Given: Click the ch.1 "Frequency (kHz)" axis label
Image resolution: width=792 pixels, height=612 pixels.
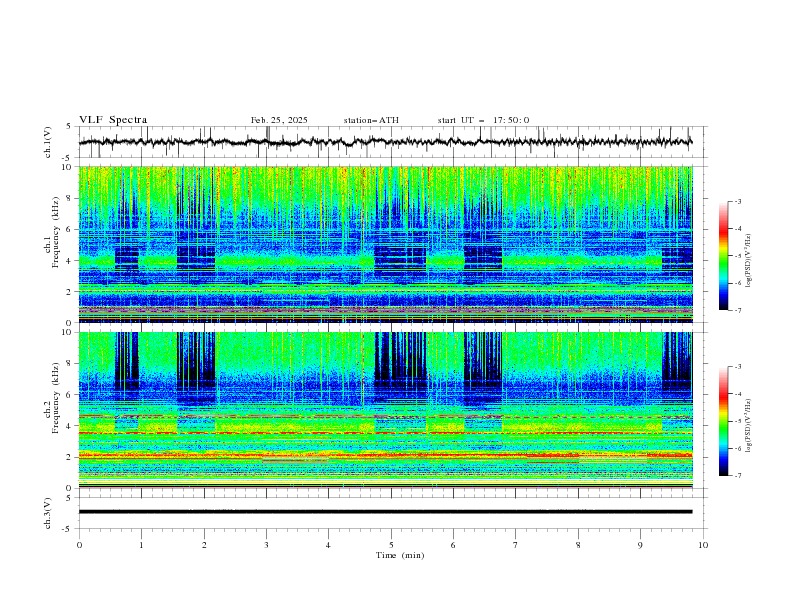Looking at the screenshot, I should click(56, 232).
